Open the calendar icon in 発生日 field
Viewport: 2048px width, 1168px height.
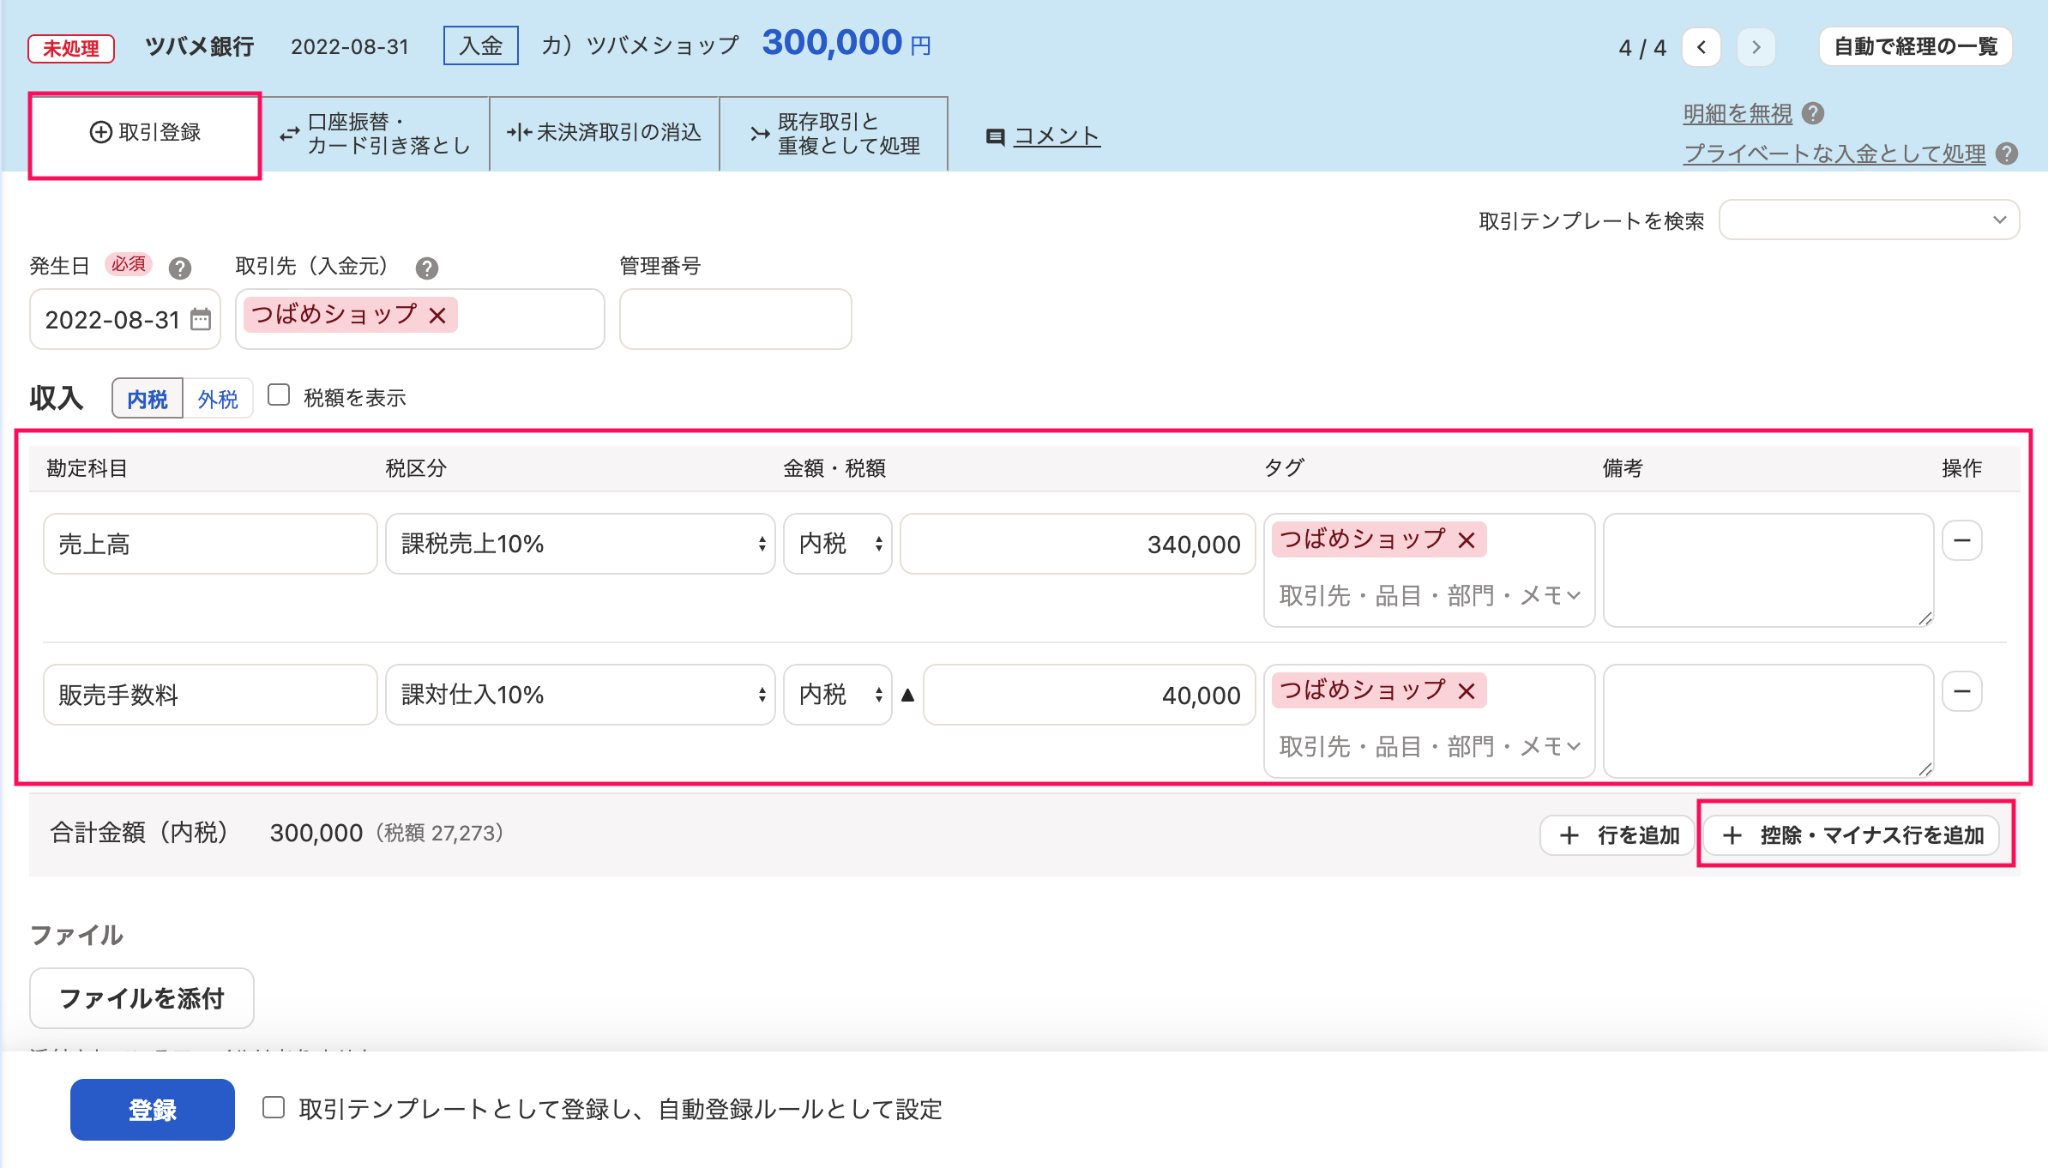click(201, 319)
